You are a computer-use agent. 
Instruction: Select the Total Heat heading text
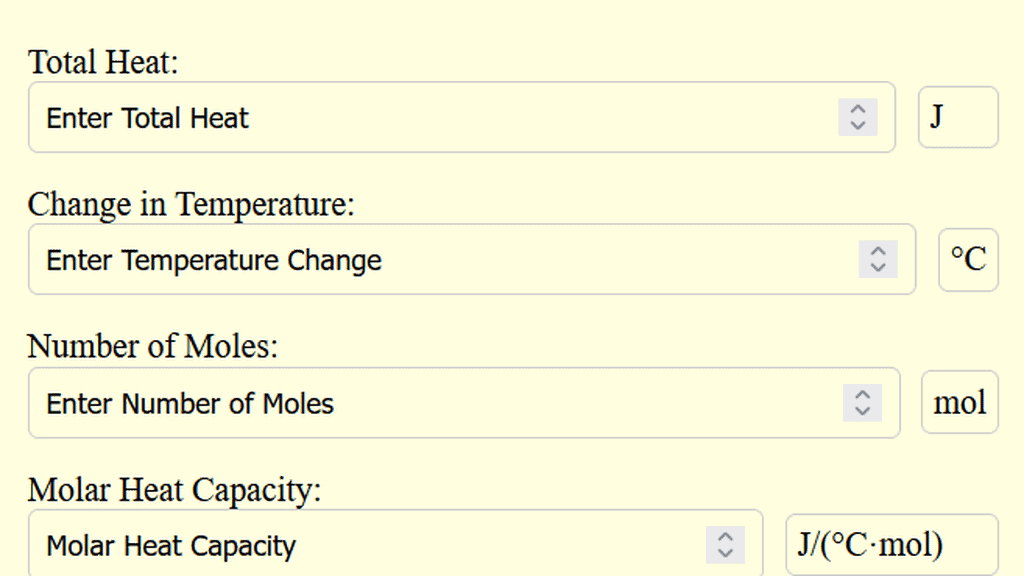[x=103, y=61]
